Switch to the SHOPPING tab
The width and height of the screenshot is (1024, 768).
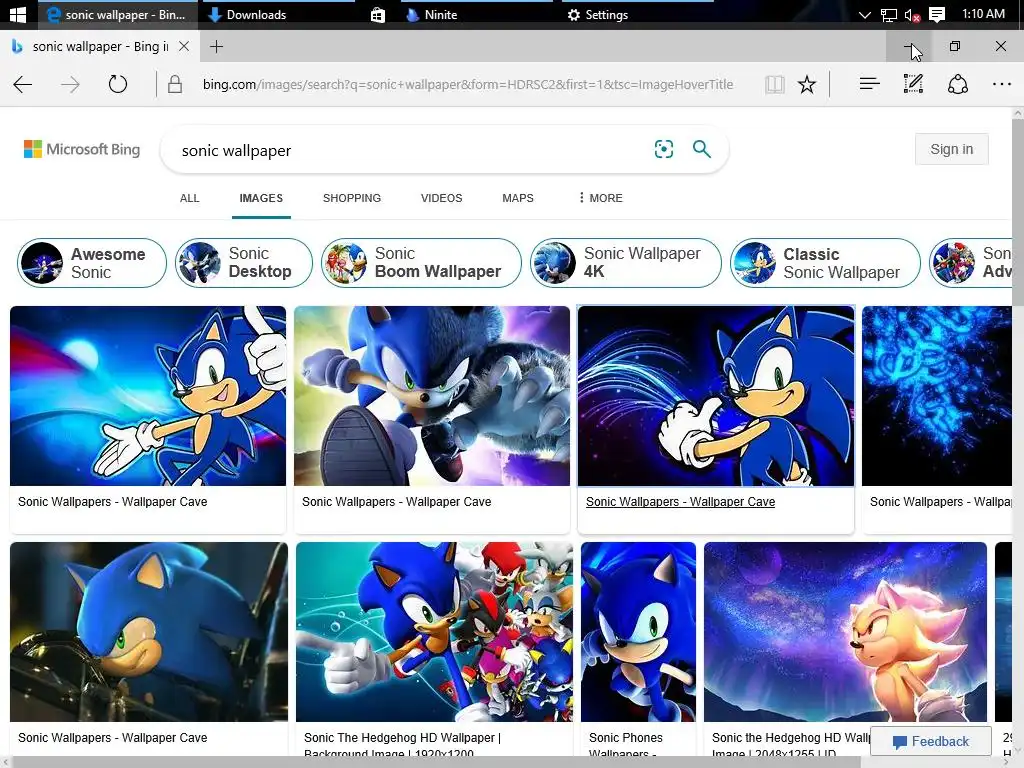click(x=351, y=198)
